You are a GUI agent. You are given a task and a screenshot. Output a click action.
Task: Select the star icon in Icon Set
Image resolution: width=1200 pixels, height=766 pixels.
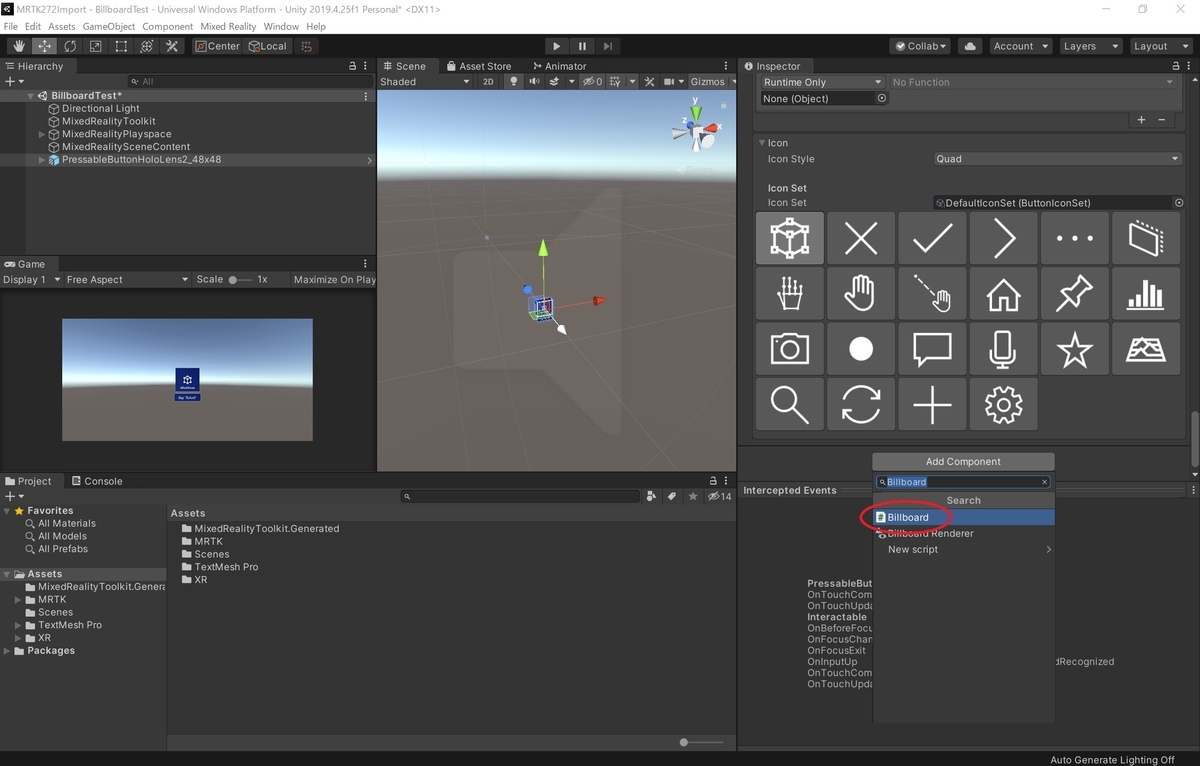point(1074,349)
